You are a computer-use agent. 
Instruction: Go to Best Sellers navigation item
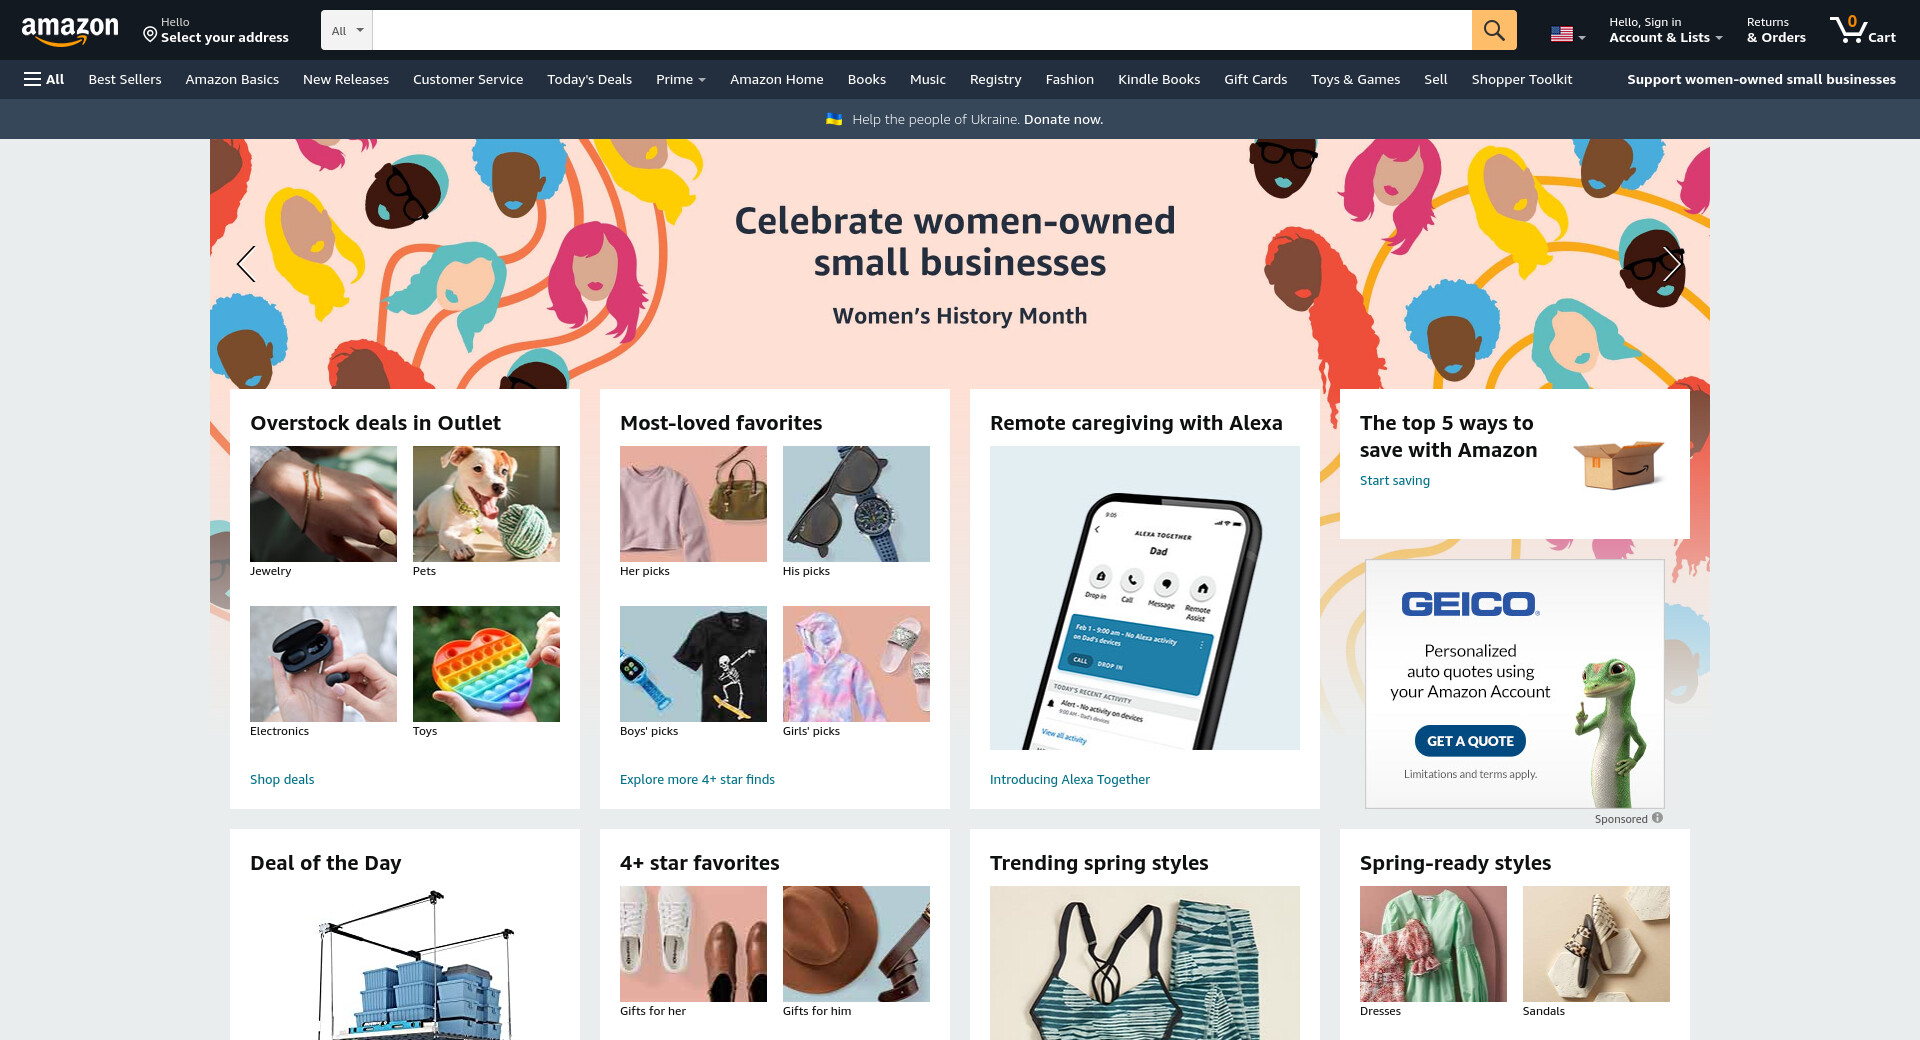tap(125, 79)
